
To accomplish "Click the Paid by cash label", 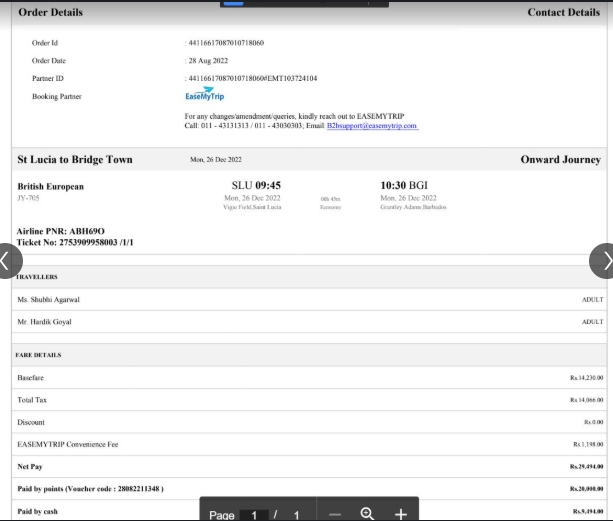I will [x=38, y=512].
